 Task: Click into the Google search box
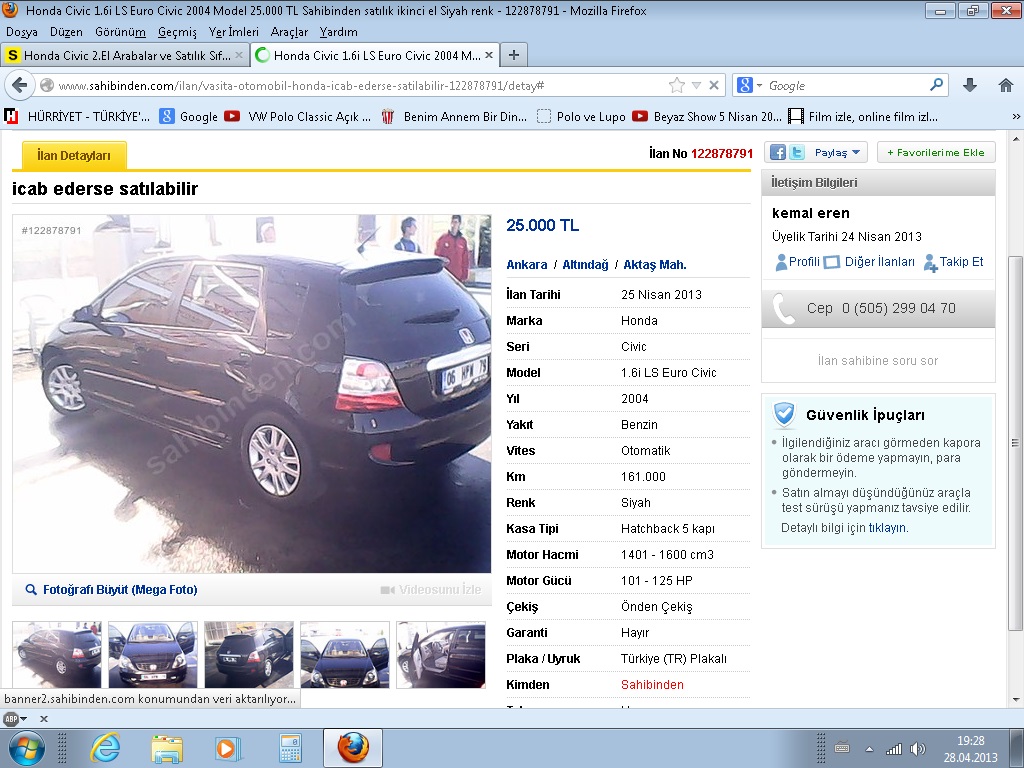[846, 86]
